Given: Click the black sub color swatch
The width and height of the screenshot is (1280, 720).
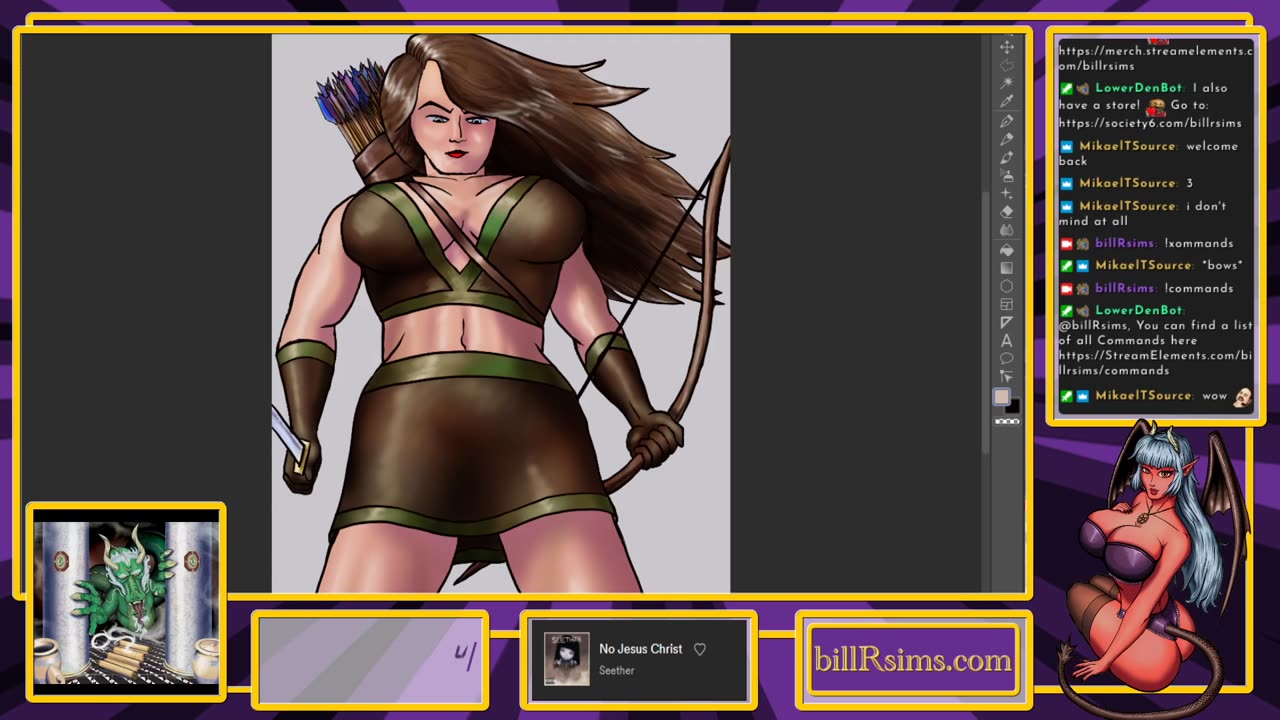Looking at the screenshot, I should 1012,406.
